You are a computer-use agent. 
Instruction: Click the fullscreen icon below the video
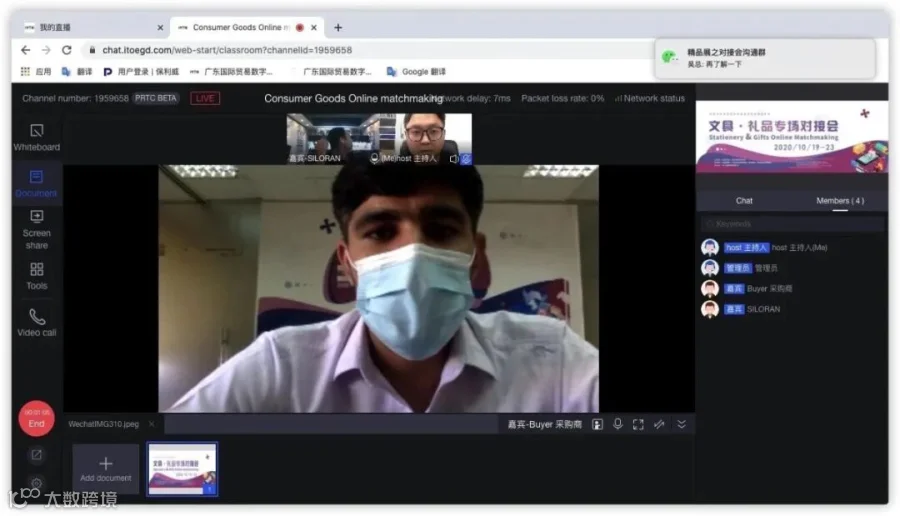(x=638, y=424)
